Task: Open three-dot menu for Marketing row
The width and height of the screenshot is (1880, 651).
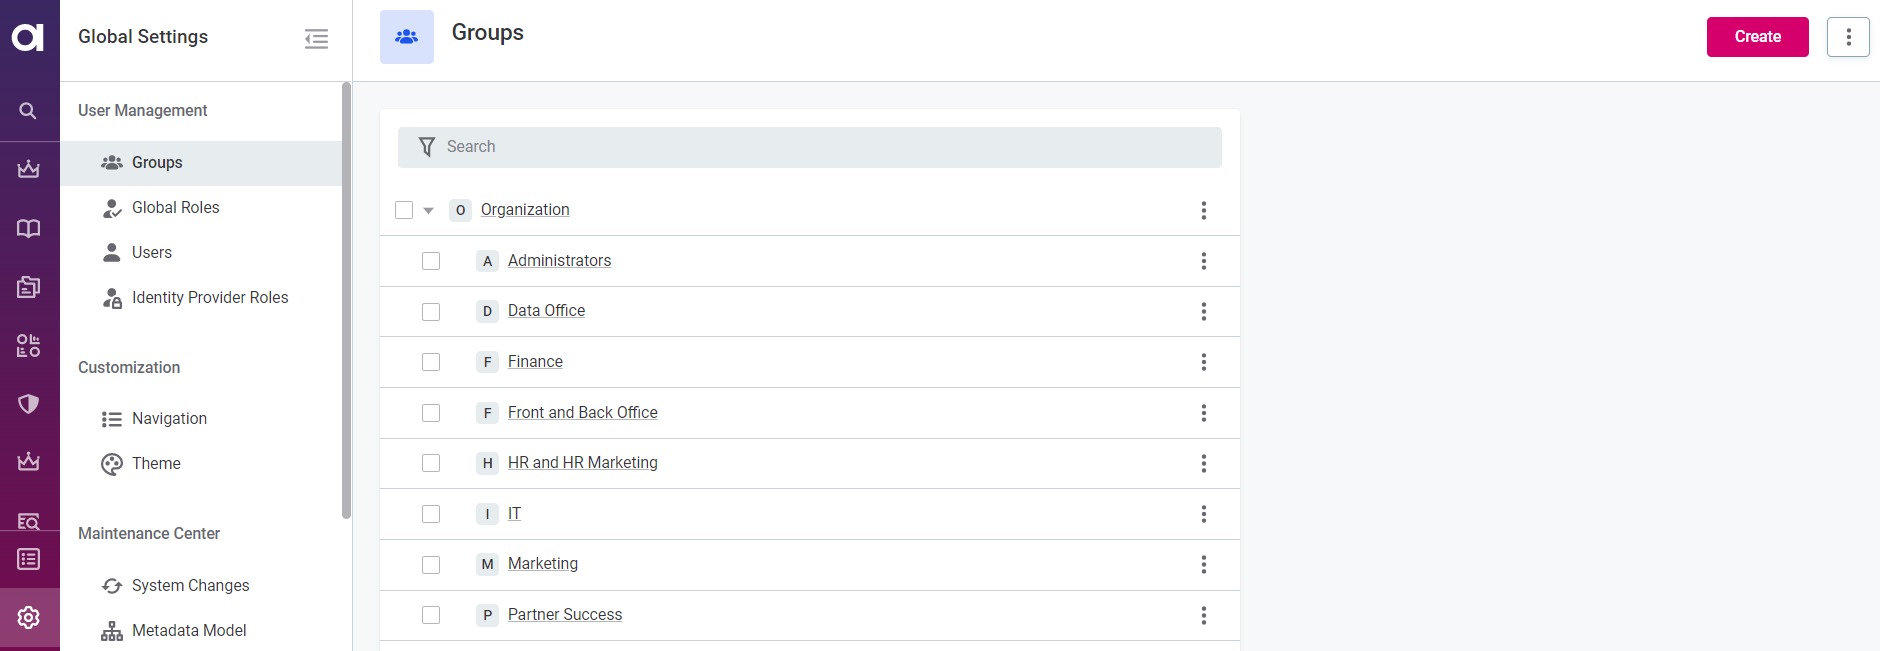Action: coord(1203,565)
